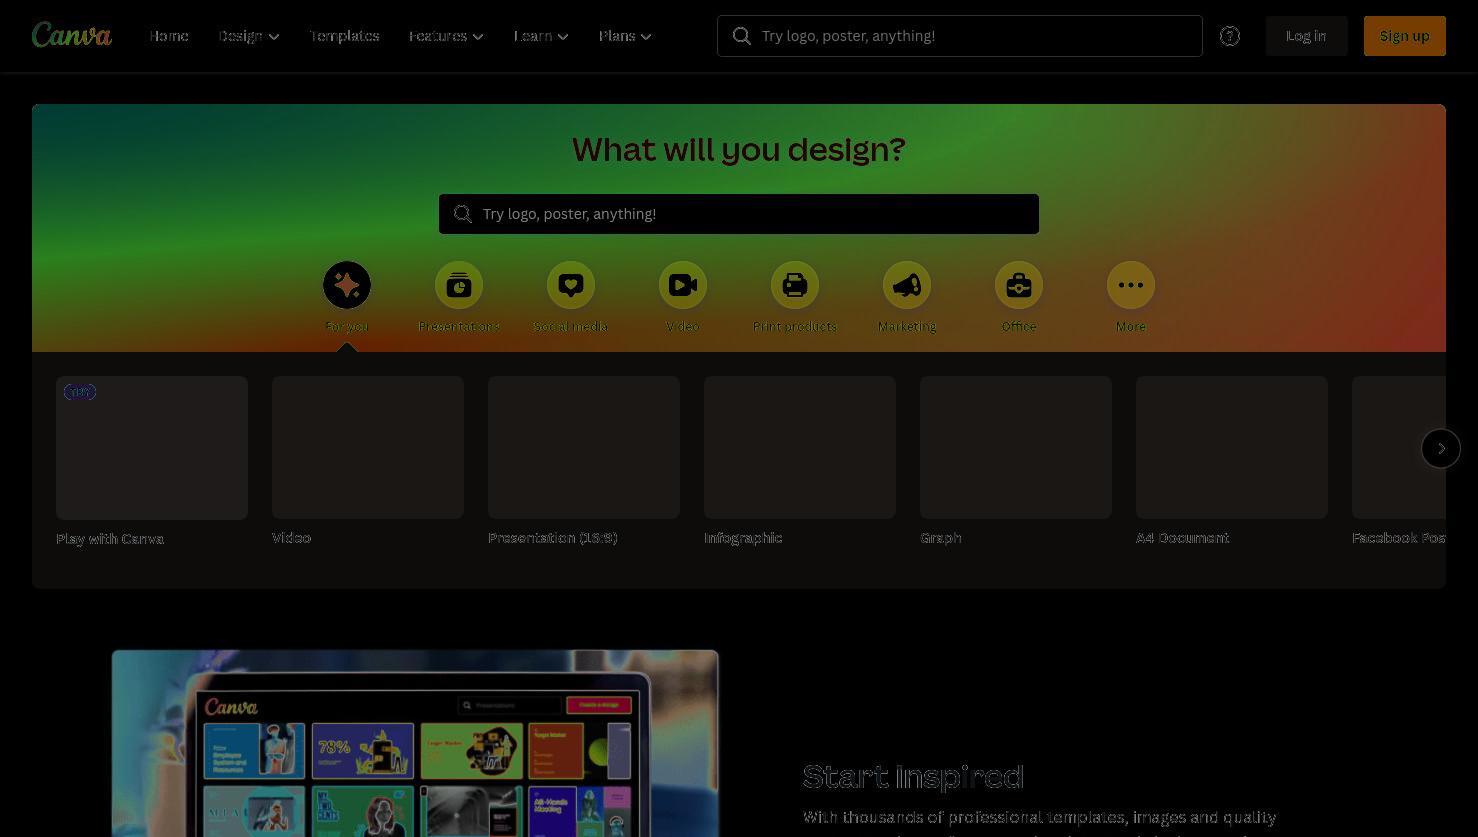Open the Video design card
The width and height of the screenshot is (1478, 837).
coord(368,447)
